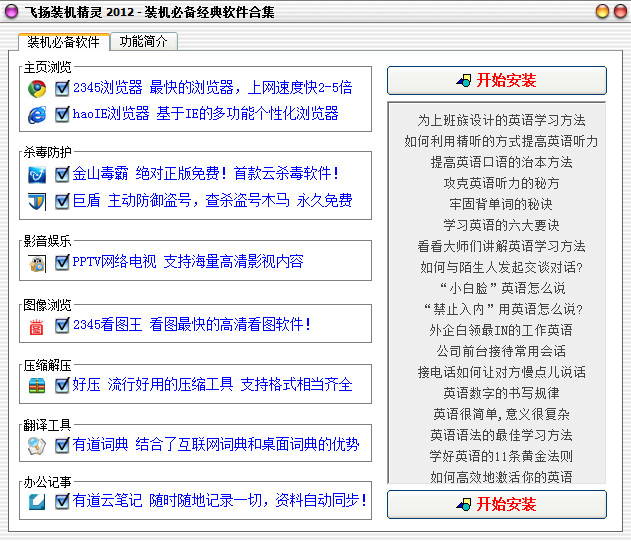
Task: Click “小白脸”英语怎么说
Action: pyautogui.click(x=501, y=288)
